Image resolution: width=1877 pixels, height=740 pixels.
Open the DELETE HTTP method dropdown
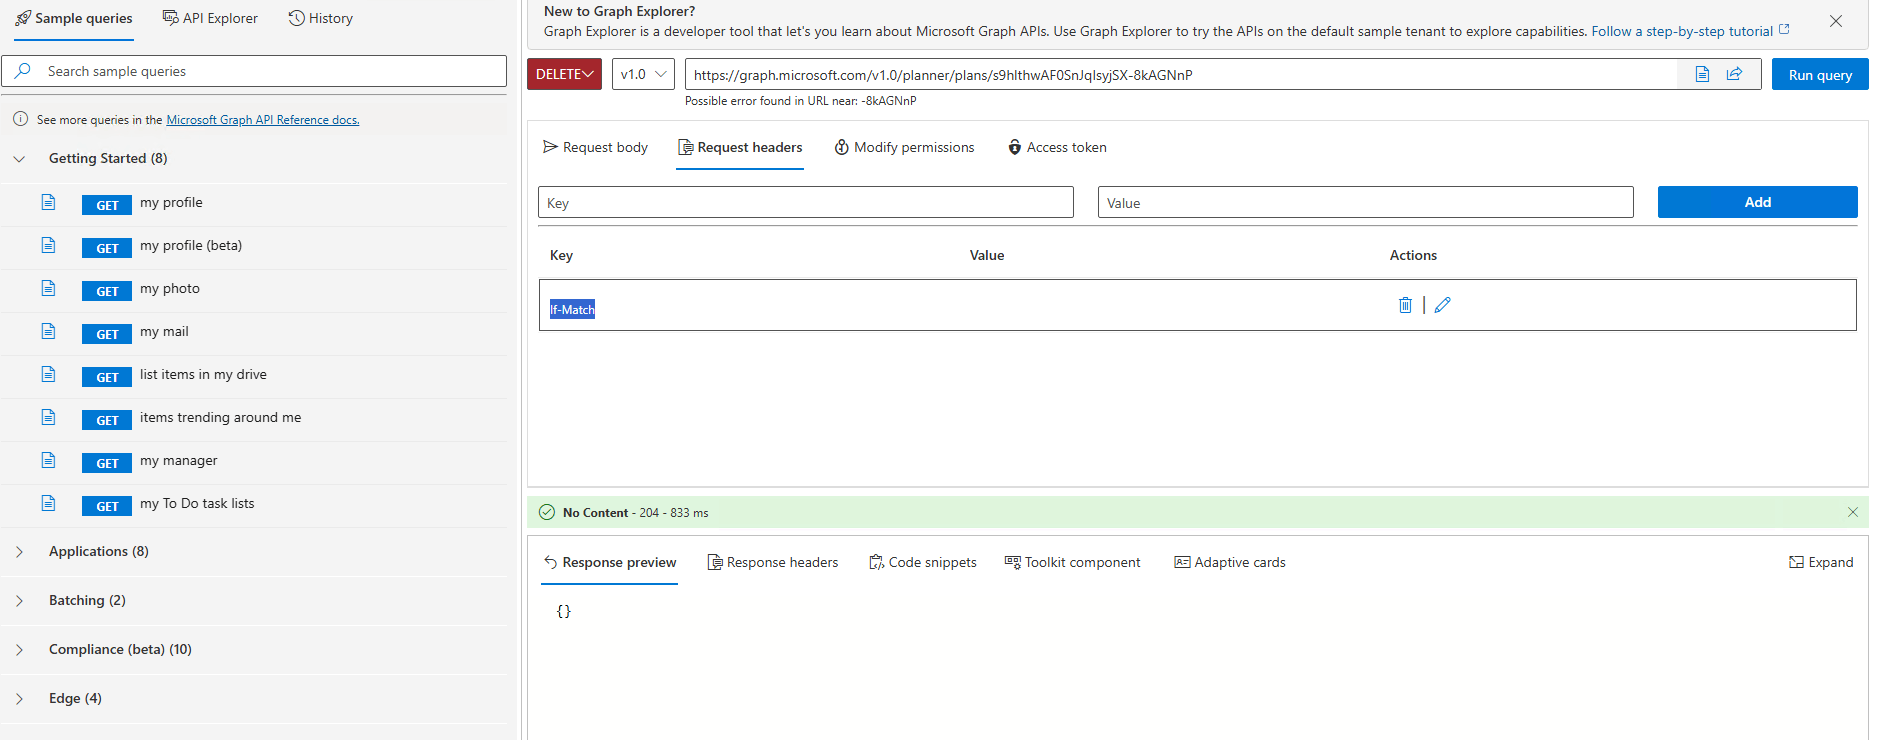coord(565,74)
